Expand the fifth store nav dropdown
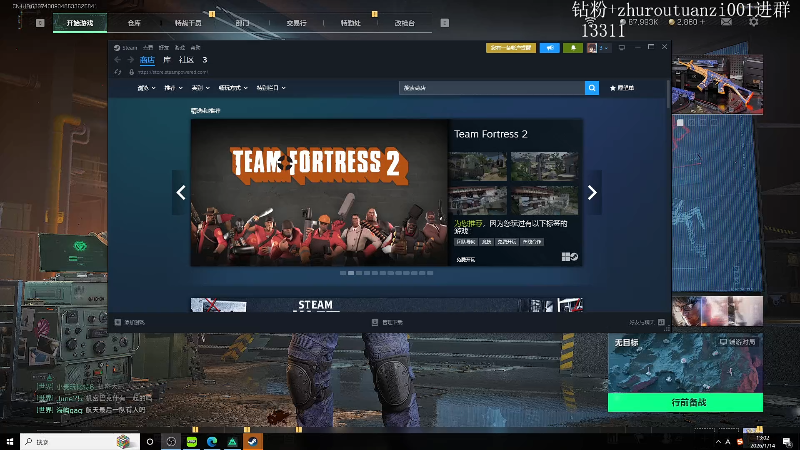800x450 pixels. [271, 88]
